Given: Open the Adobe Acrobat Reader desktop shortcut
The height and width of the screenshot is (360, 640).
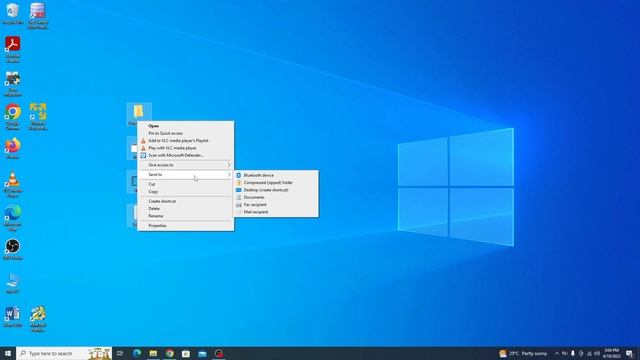Looking at the screenshot, I should click(13, 49).
